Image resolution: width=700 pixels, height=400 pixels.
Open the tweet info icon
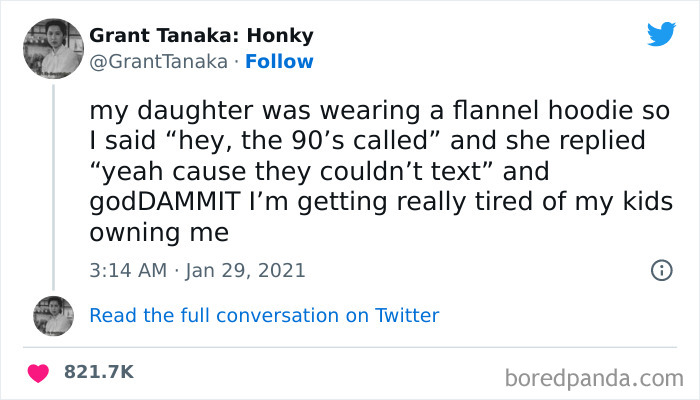tap(660, 270)
